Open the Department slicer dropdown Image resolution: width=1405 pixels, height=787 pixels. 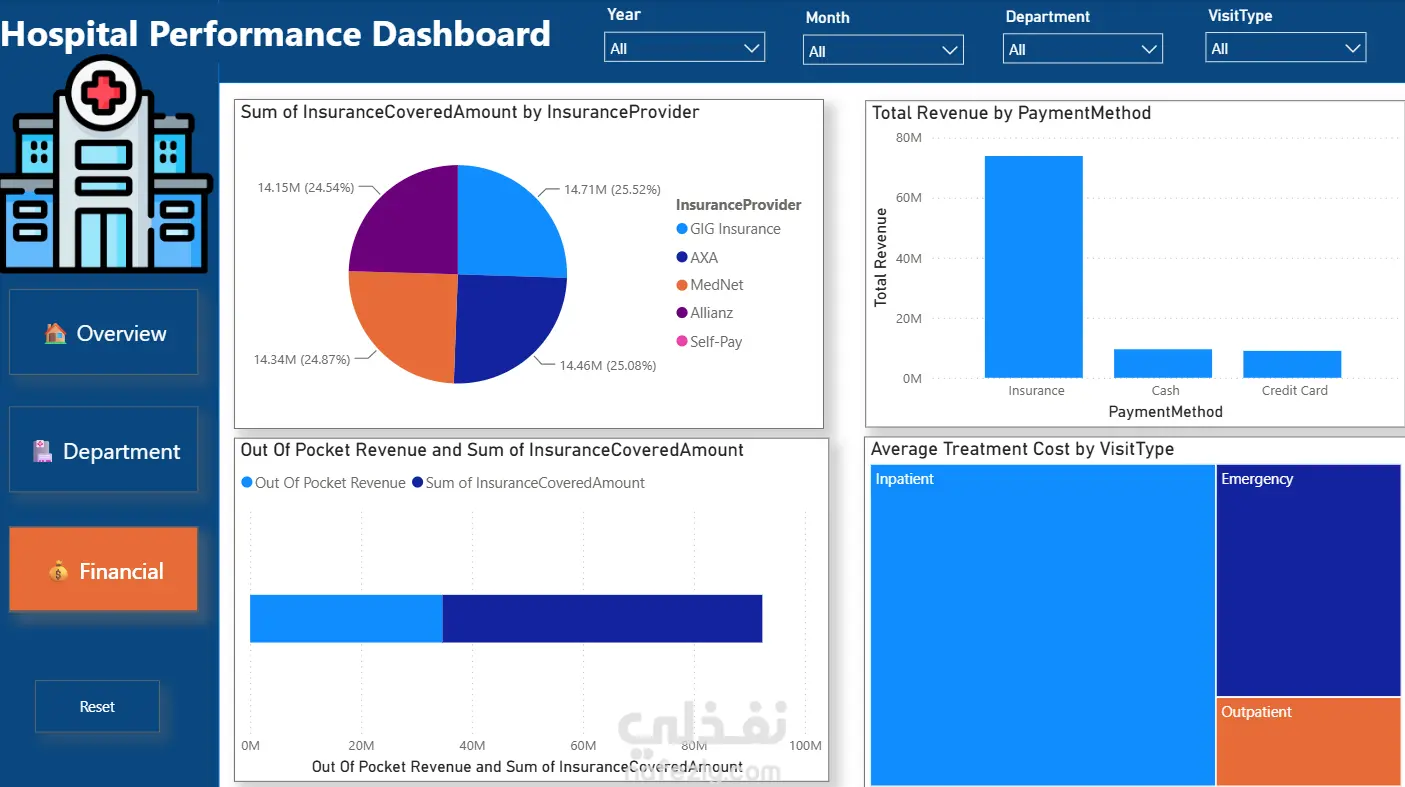click(x=1083, y=49)
